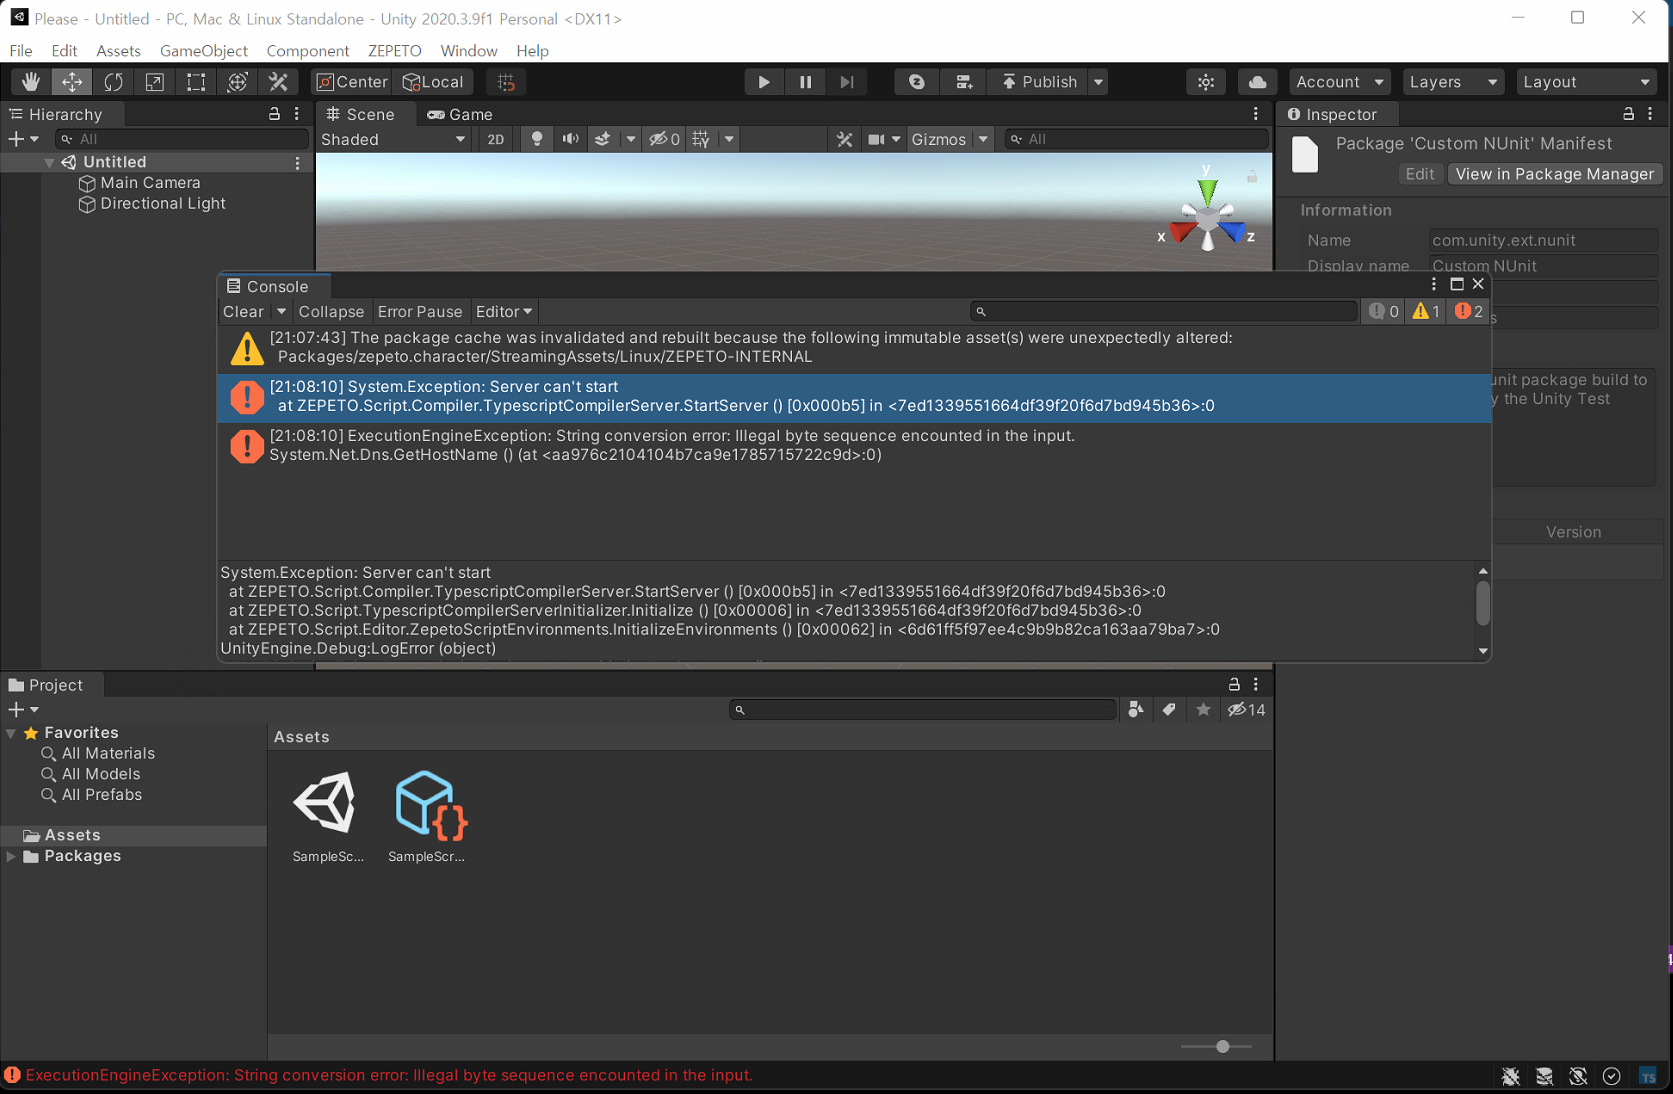This screenshot has width=1673, height=1094.
Task: Click View in Package Manager button
Action: (x=1554, y=173)
